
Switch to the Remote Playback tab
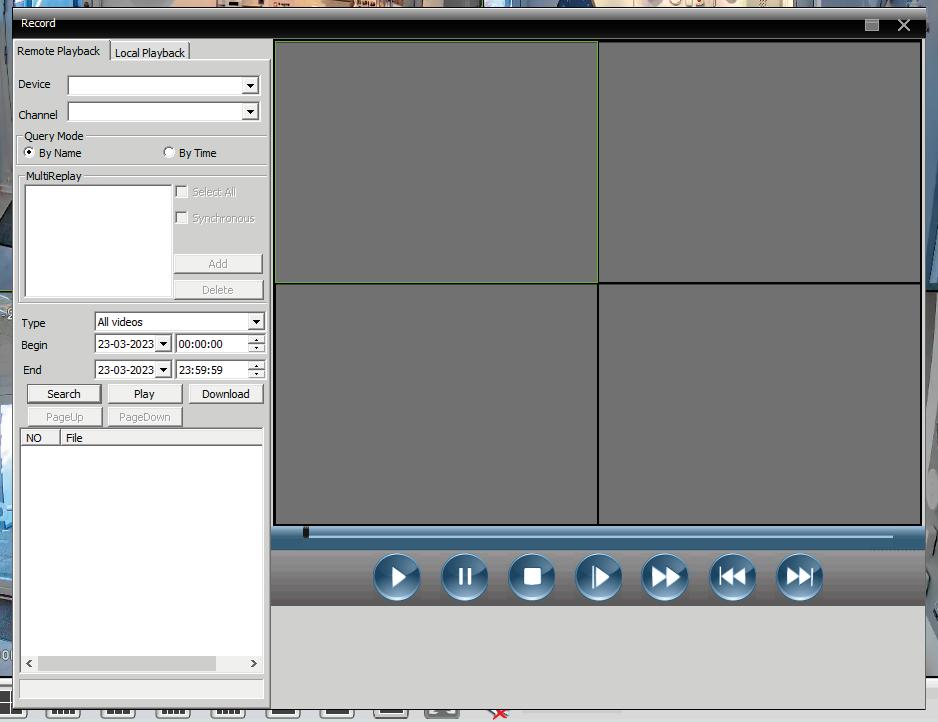point(59,51)
